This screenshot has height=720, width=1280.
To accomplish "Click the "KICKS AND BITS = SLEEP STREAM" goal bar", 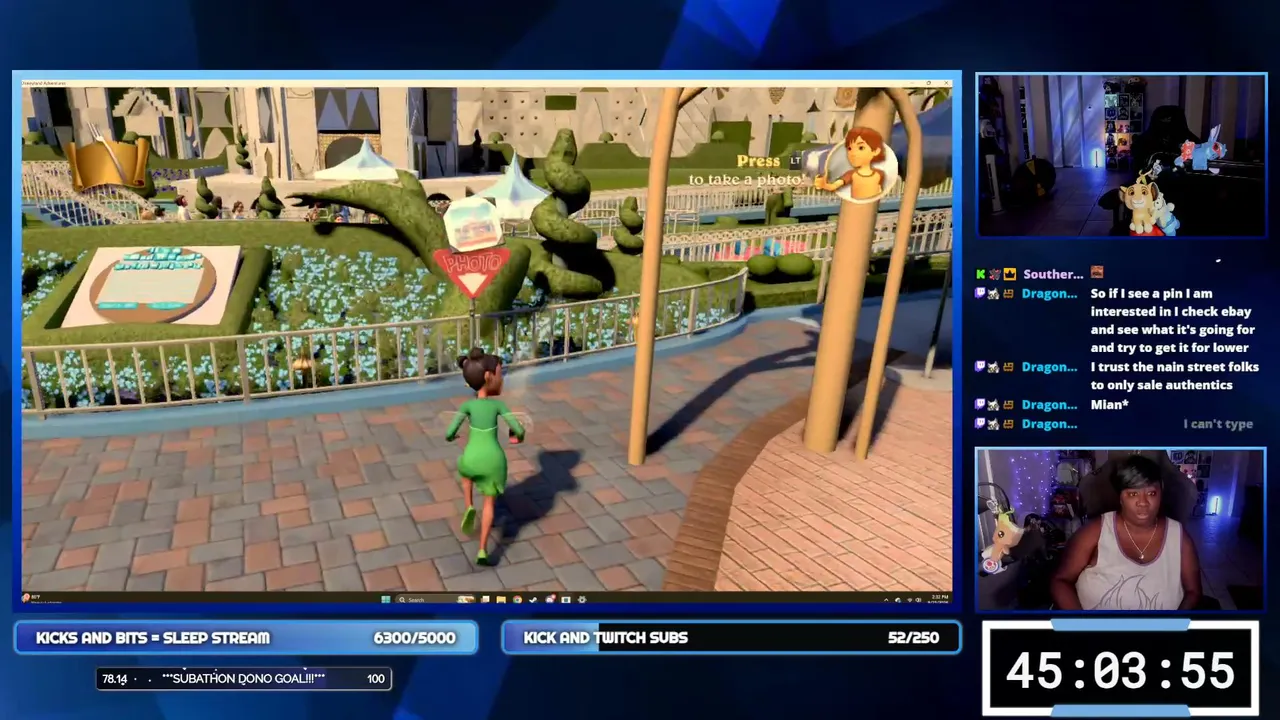I will coord(246,638).
